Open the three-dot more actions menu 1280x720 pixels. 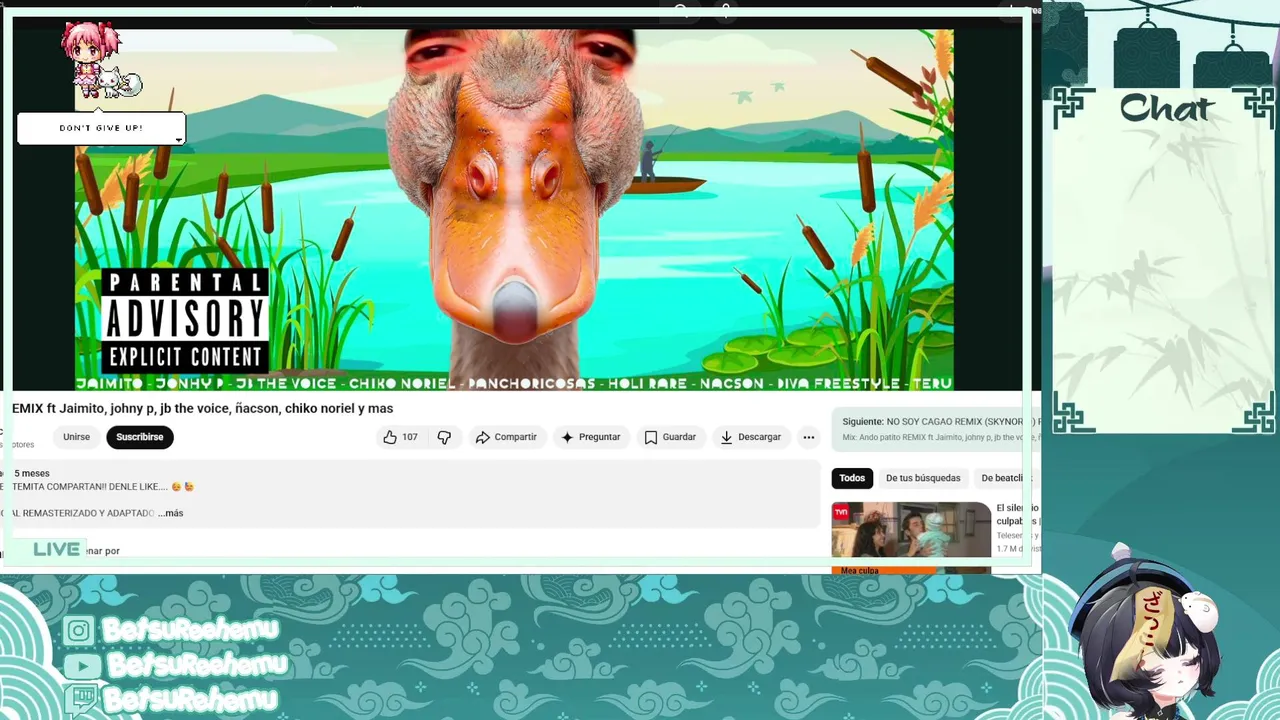click(x=808, y=437)
